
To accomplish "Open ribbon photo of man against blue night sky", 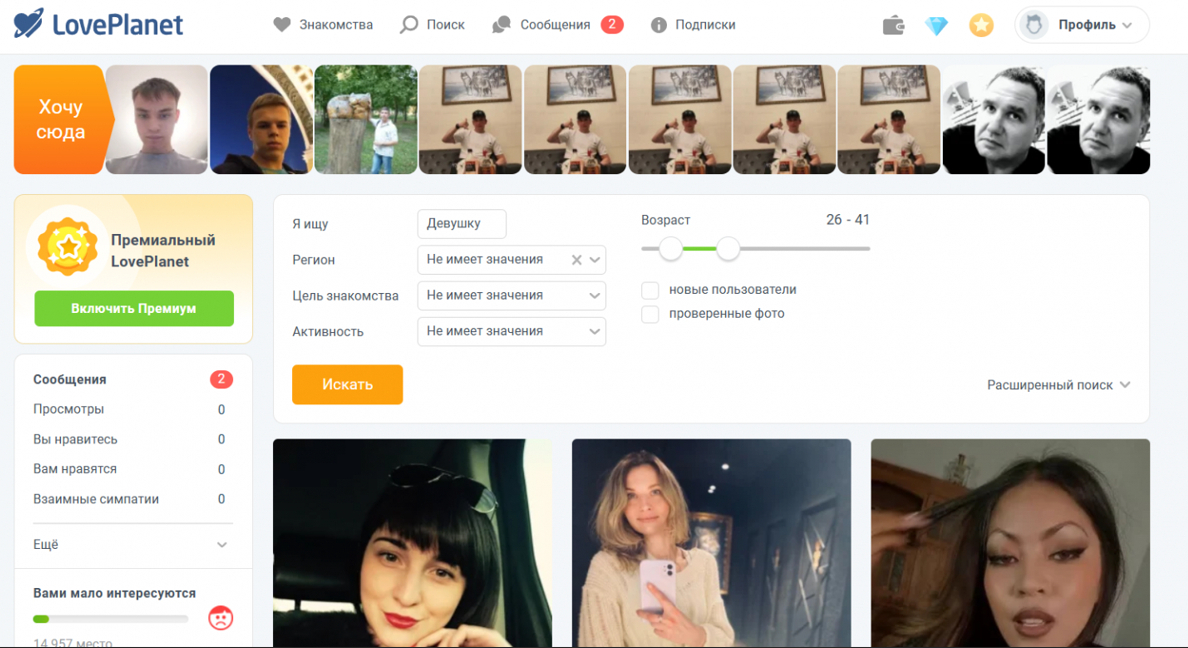I will coord(261,120).
